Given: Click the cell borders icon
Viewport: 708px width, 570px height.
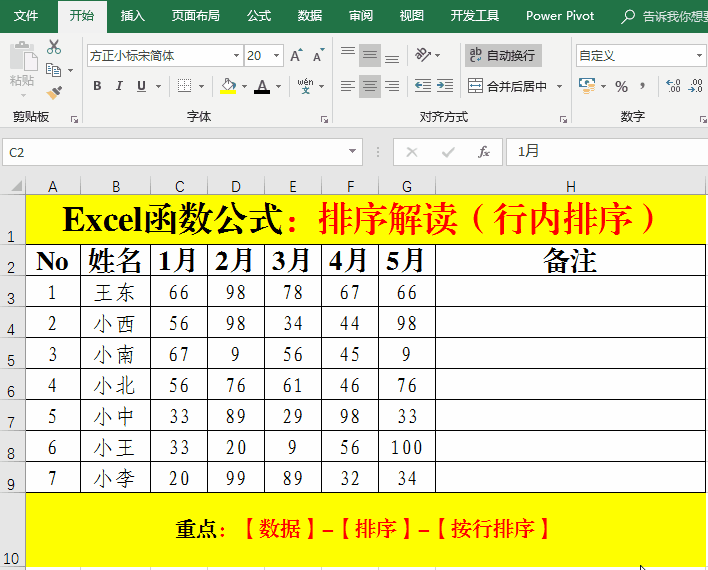Looking at the screenshot, I should click(x=184, y=86).
